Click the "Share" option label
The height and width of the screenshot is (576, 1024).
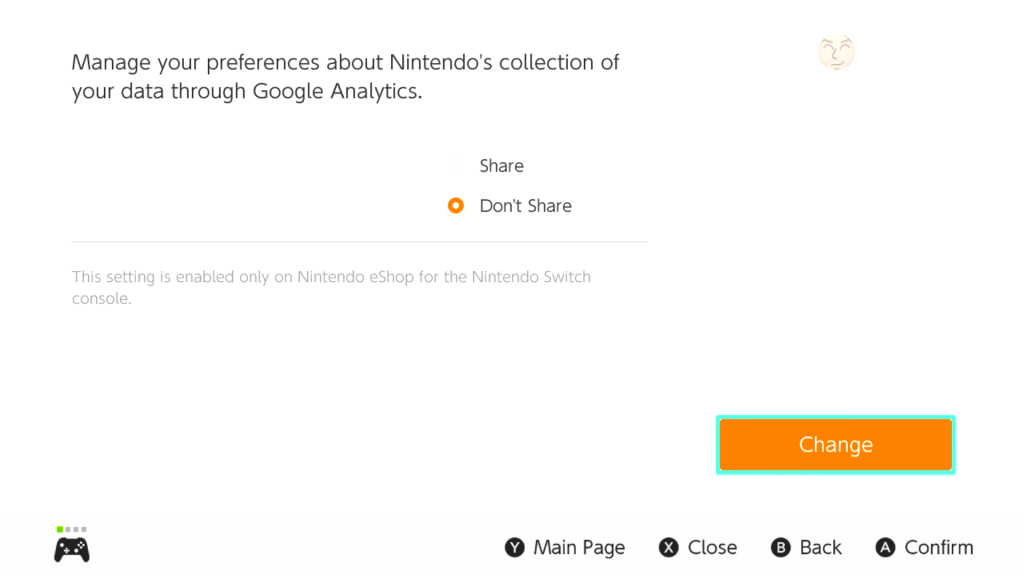tap(501, 166)
